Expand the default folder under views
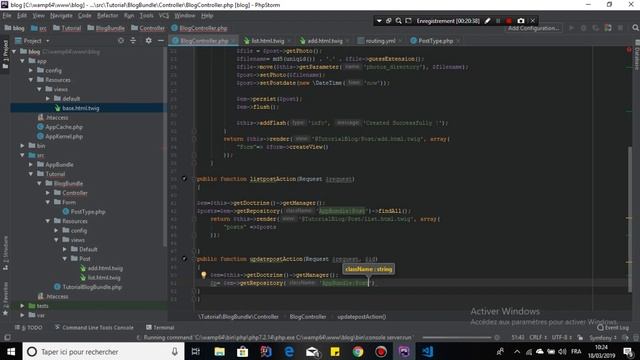 coord(48,99)
